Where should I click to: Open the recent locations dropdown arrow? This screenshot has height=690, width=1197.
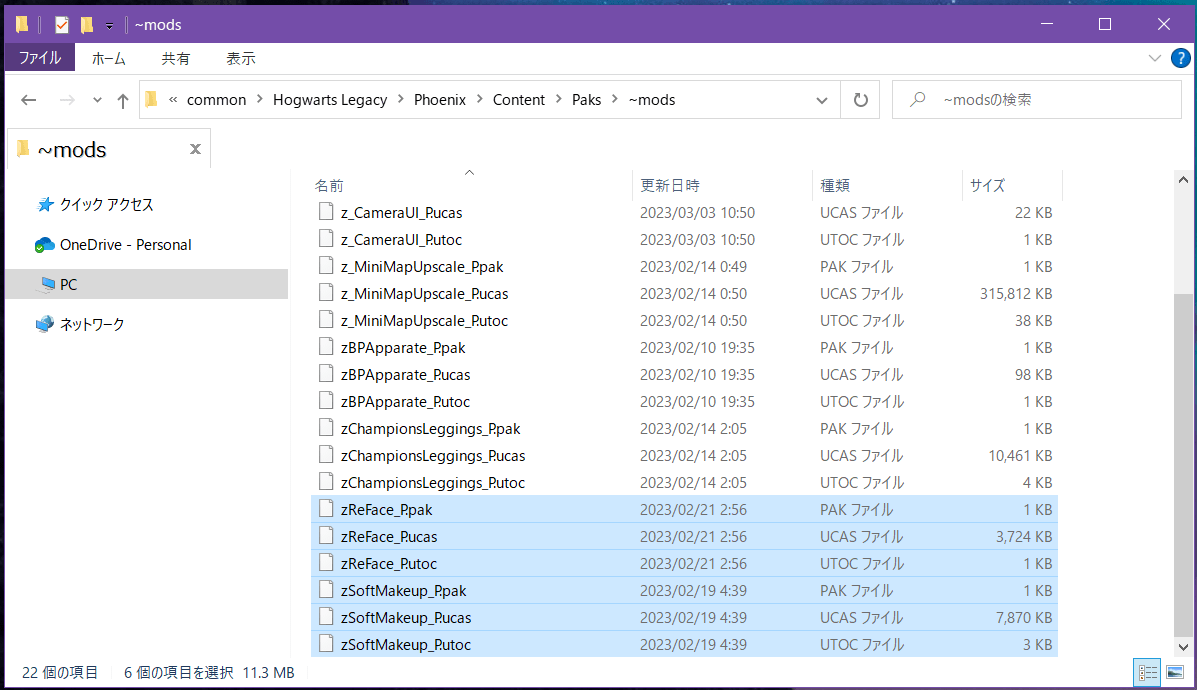97,100
